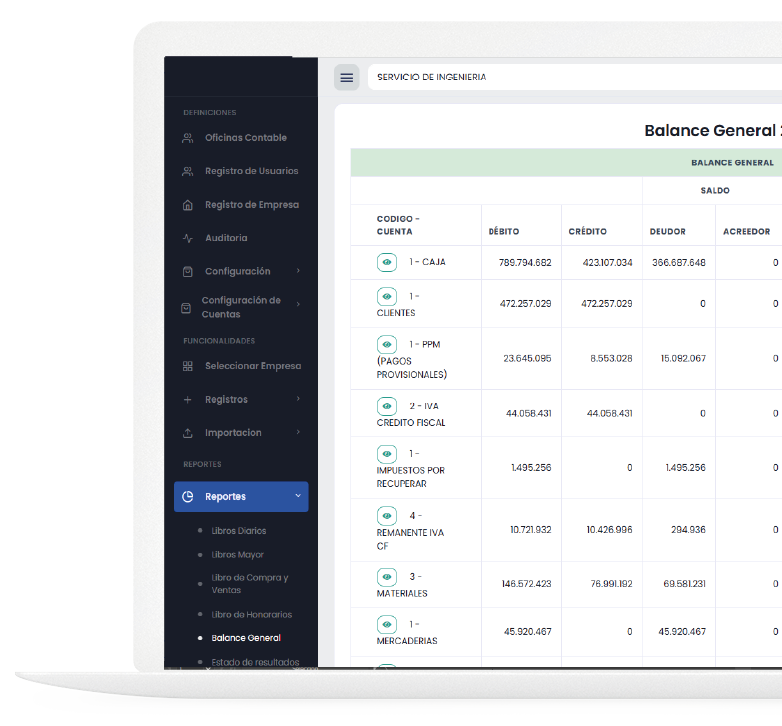The width and height of the screenshot is (782, 726).
Task: Expand the Importacion submenu chevron
Action: pyautogui.click(x=298, y=432)
